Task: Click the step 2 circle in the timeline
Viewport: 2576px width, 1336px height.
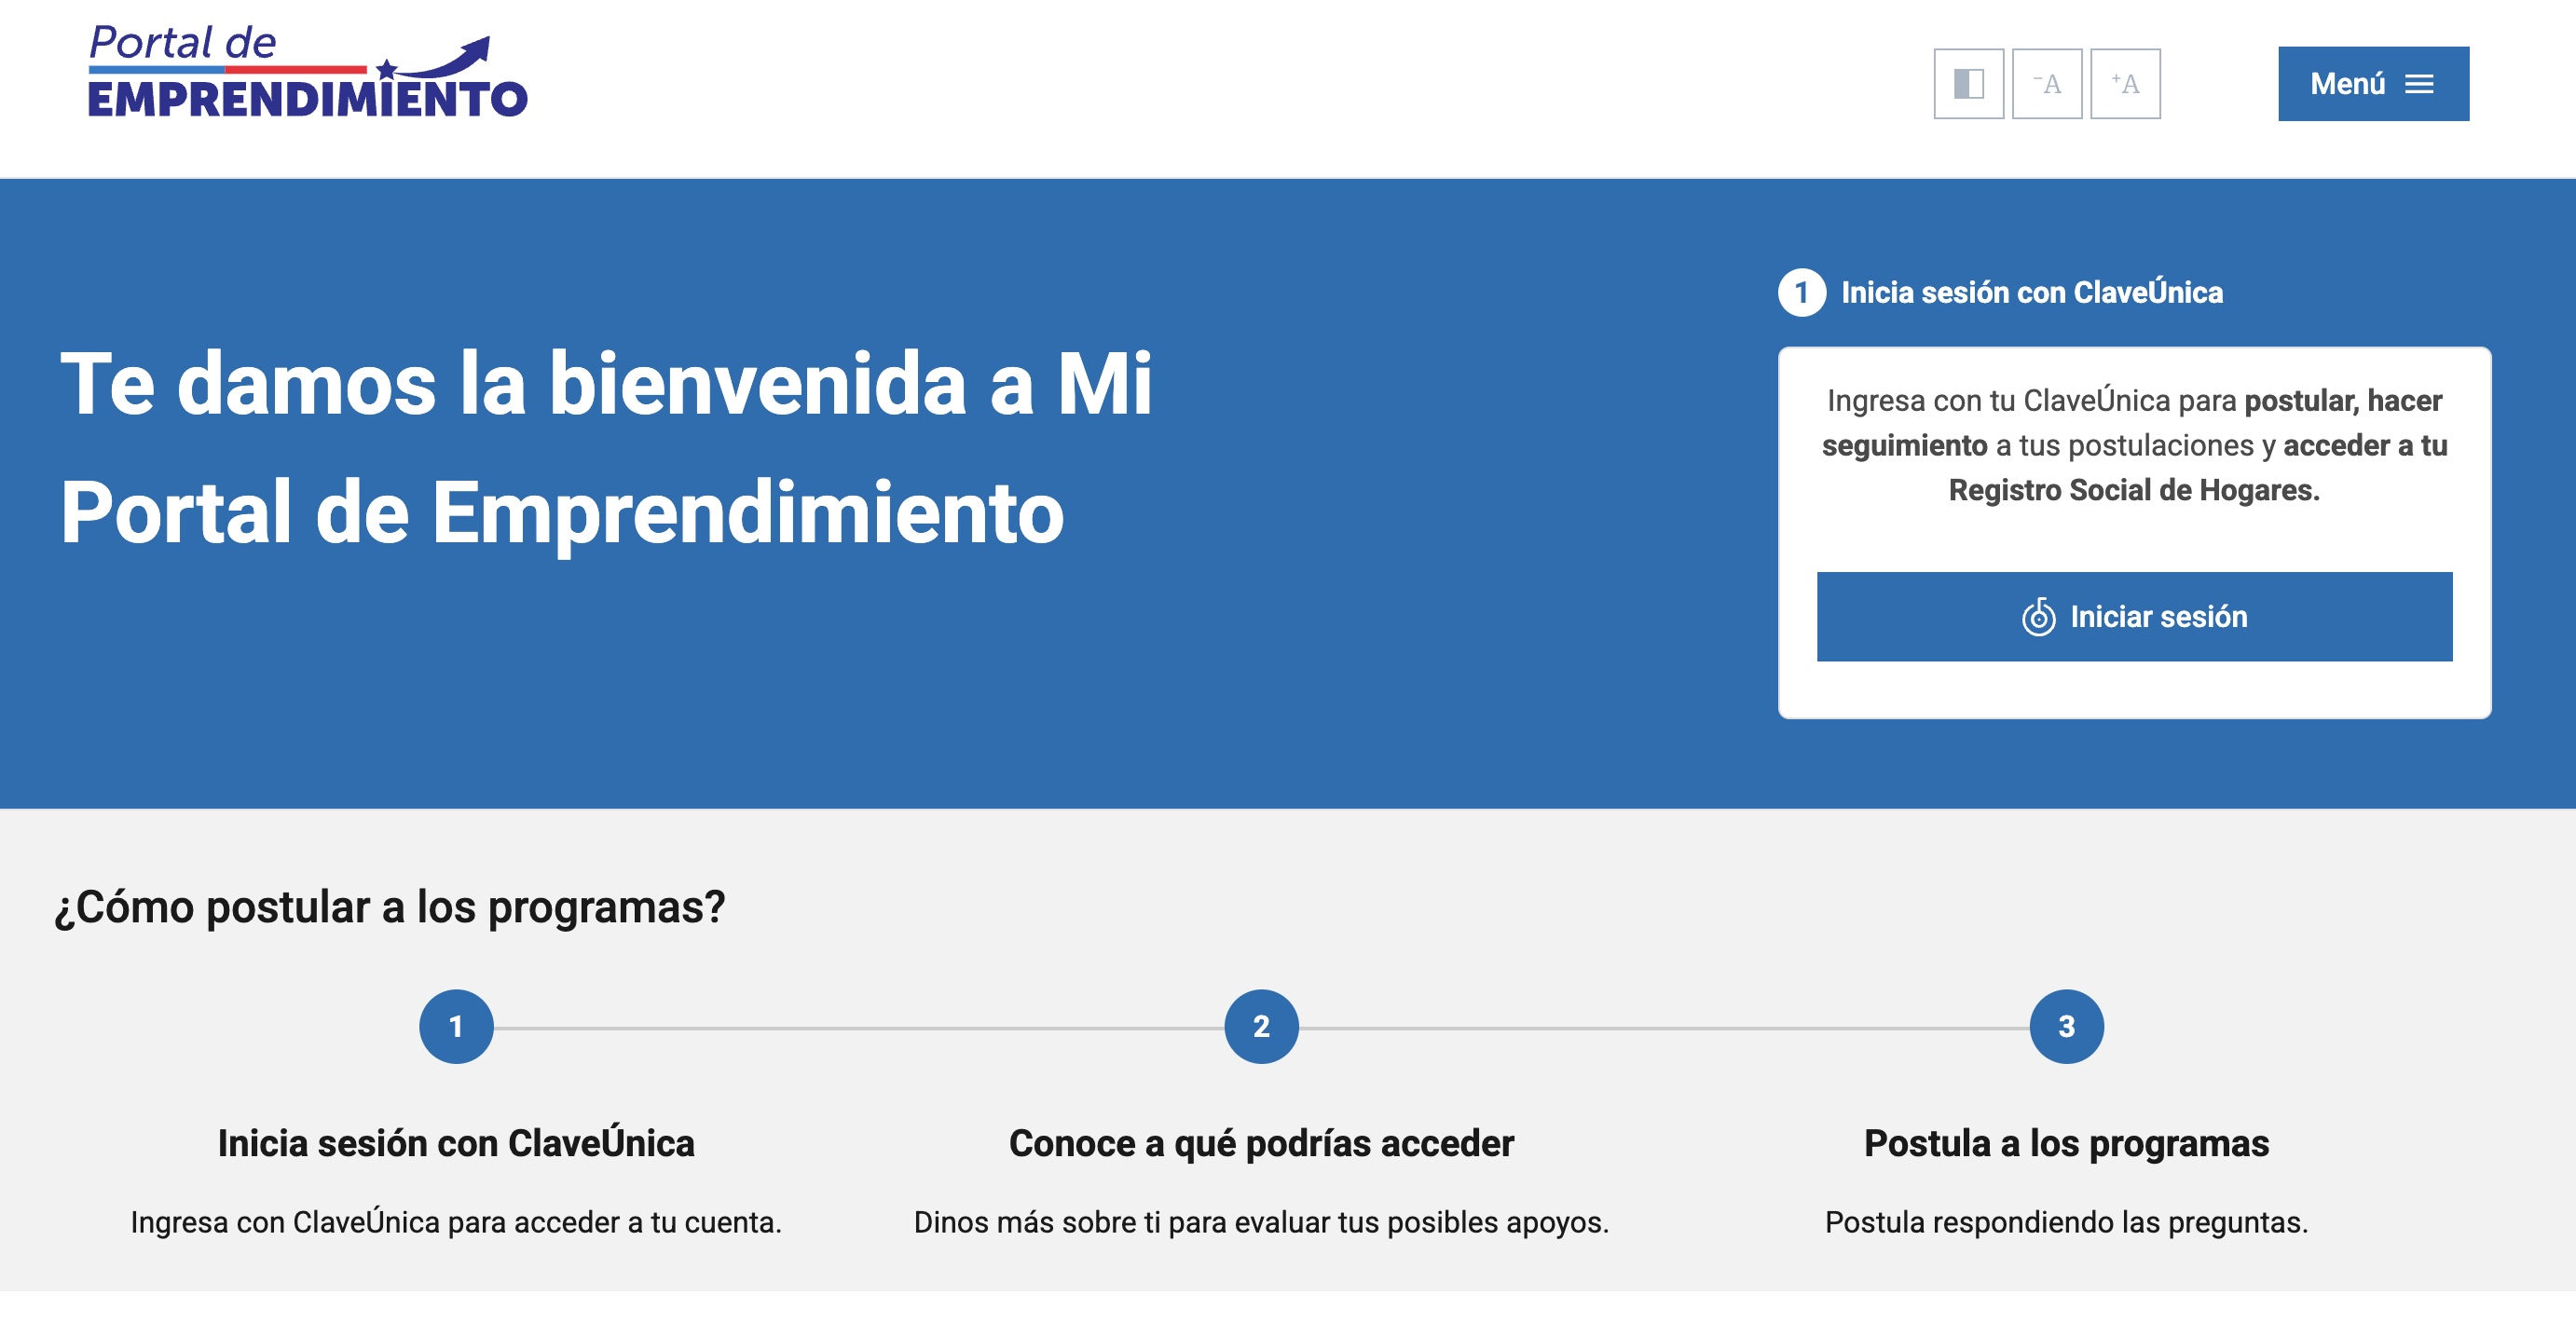Action: click(x=1261, y=1027)
